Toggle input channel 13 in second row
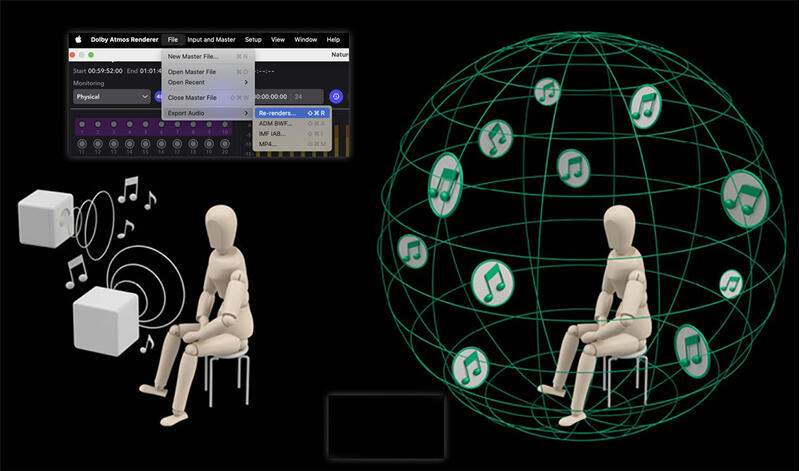Image resolution: width=800 pixels, height=471 pixels. point(113,146)
